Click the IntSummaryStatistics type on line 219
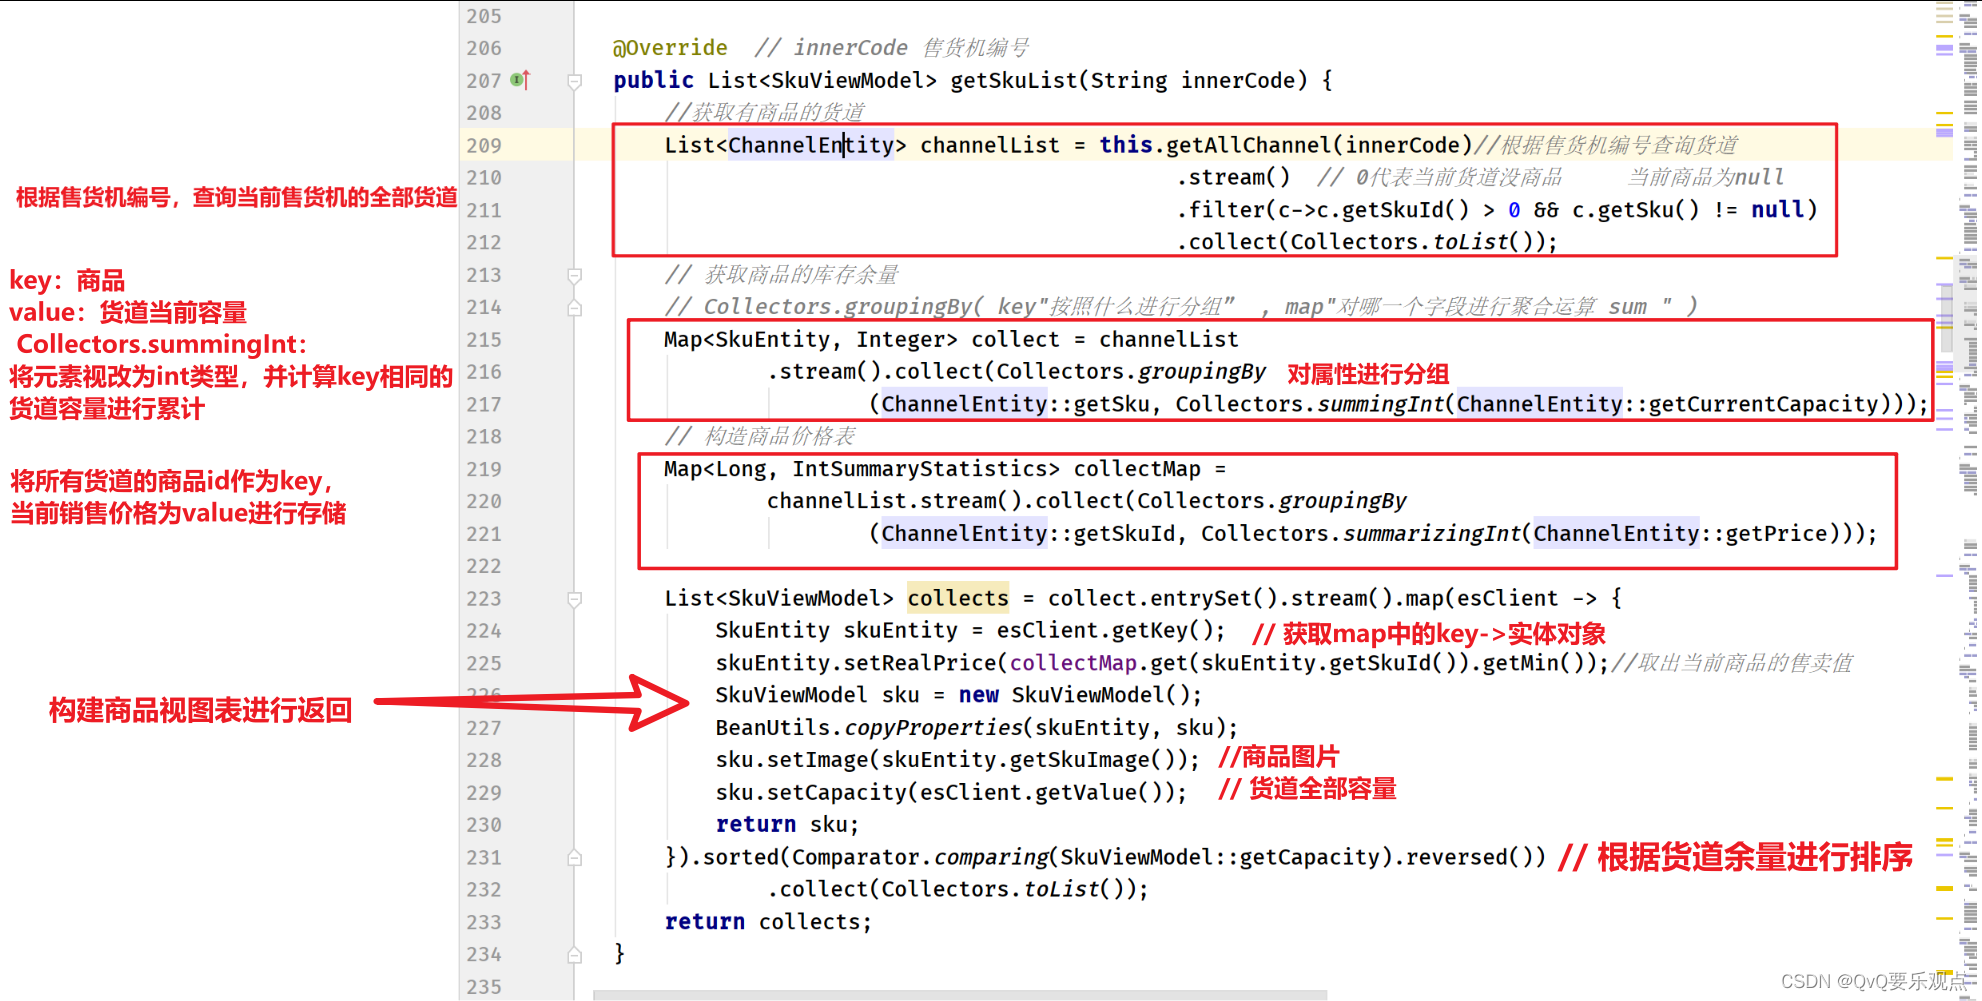This screenshot has height=1001, width=1982. [x=919, y=469]
